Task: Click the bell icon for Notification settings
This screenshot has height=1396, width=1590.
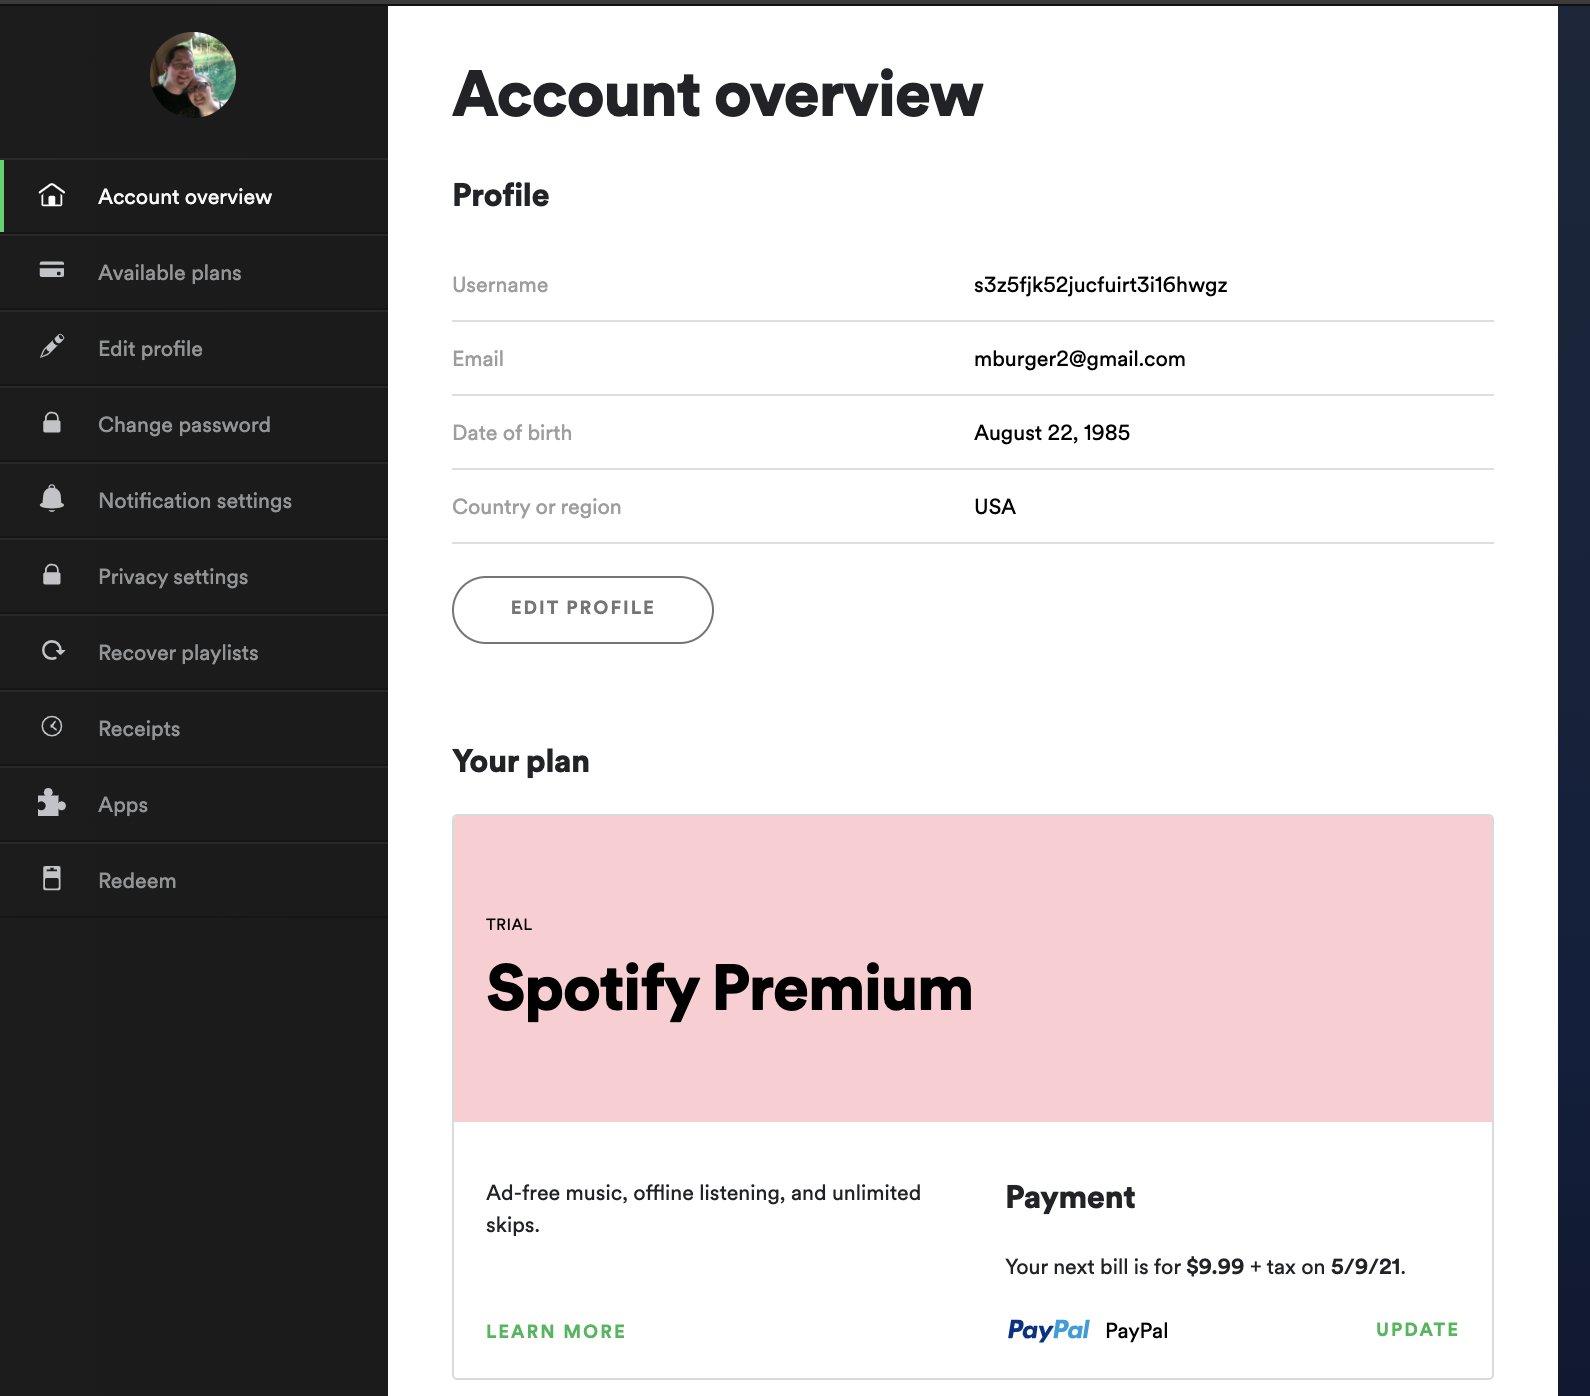Action: coord(52,498)
